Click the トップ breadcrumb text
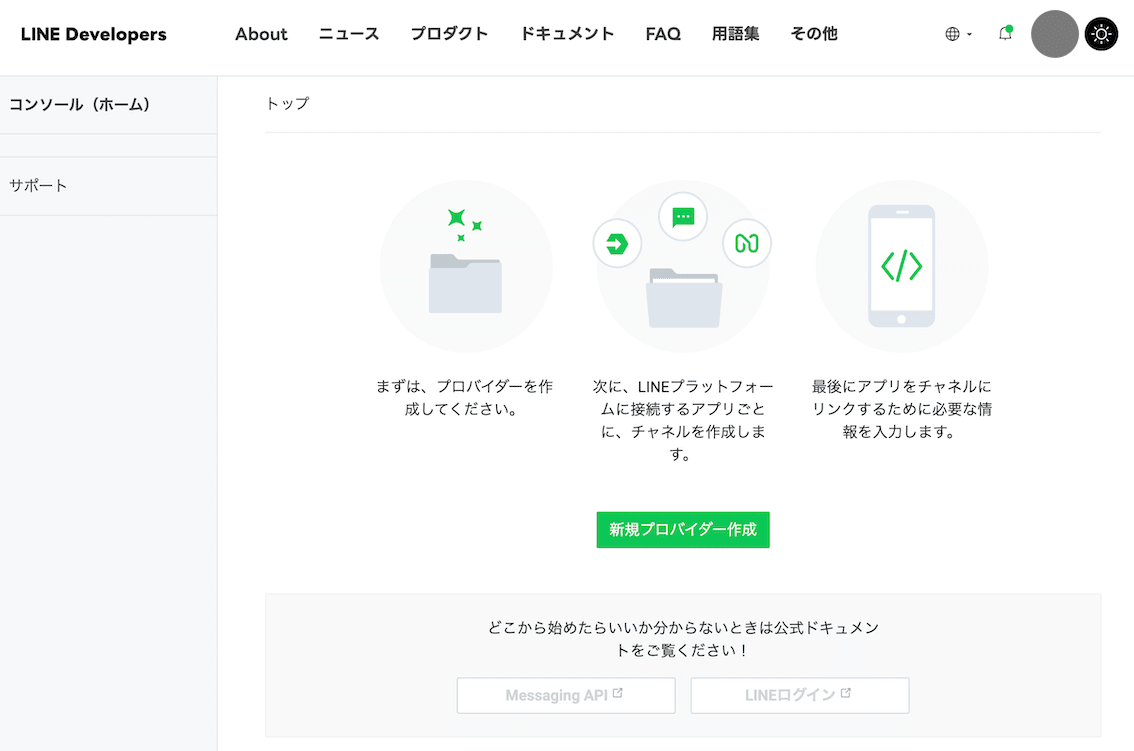Screen dimensions: 1134x751 coord(287,103)
